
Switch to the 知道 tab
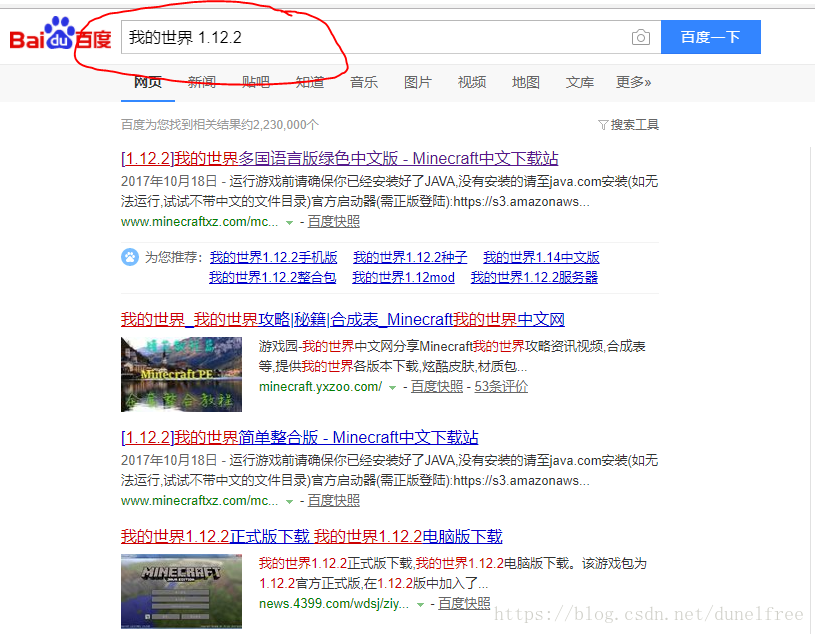coord(310,82)
